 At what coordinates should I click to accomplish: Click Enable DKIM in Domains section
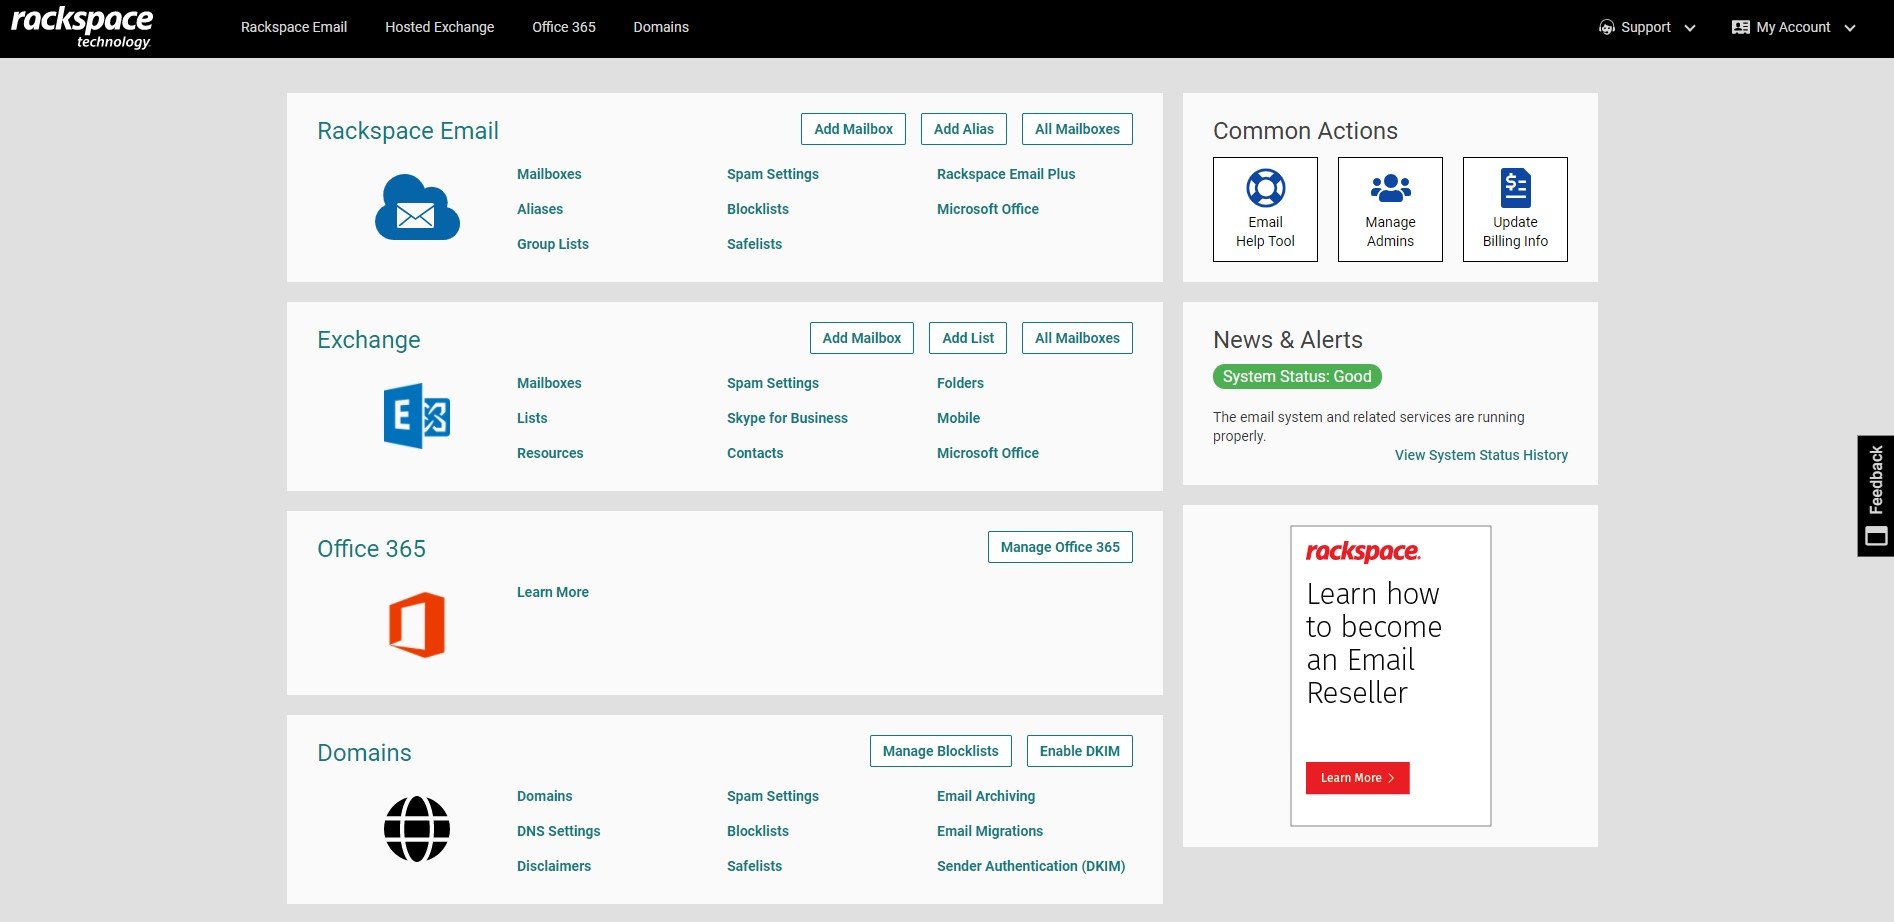point(1079,750)
